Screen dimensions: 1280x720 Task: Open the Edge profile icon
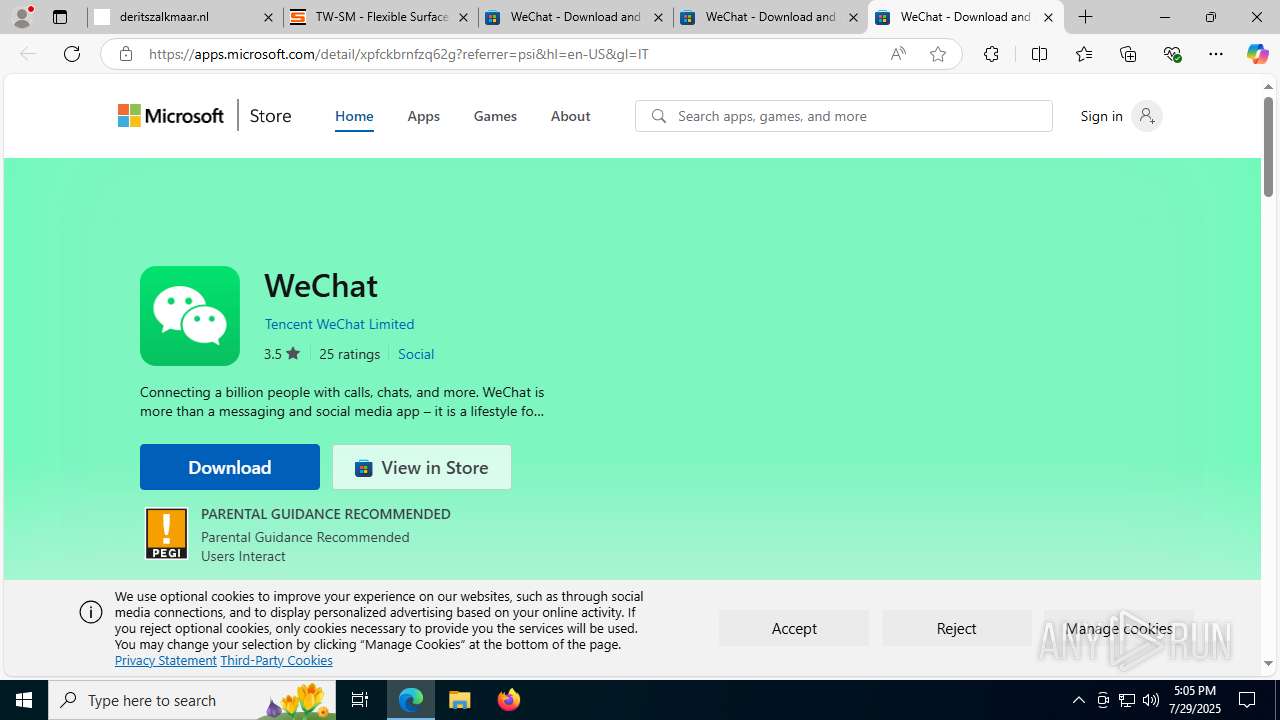pyautogui.click(x=22, y=17)
